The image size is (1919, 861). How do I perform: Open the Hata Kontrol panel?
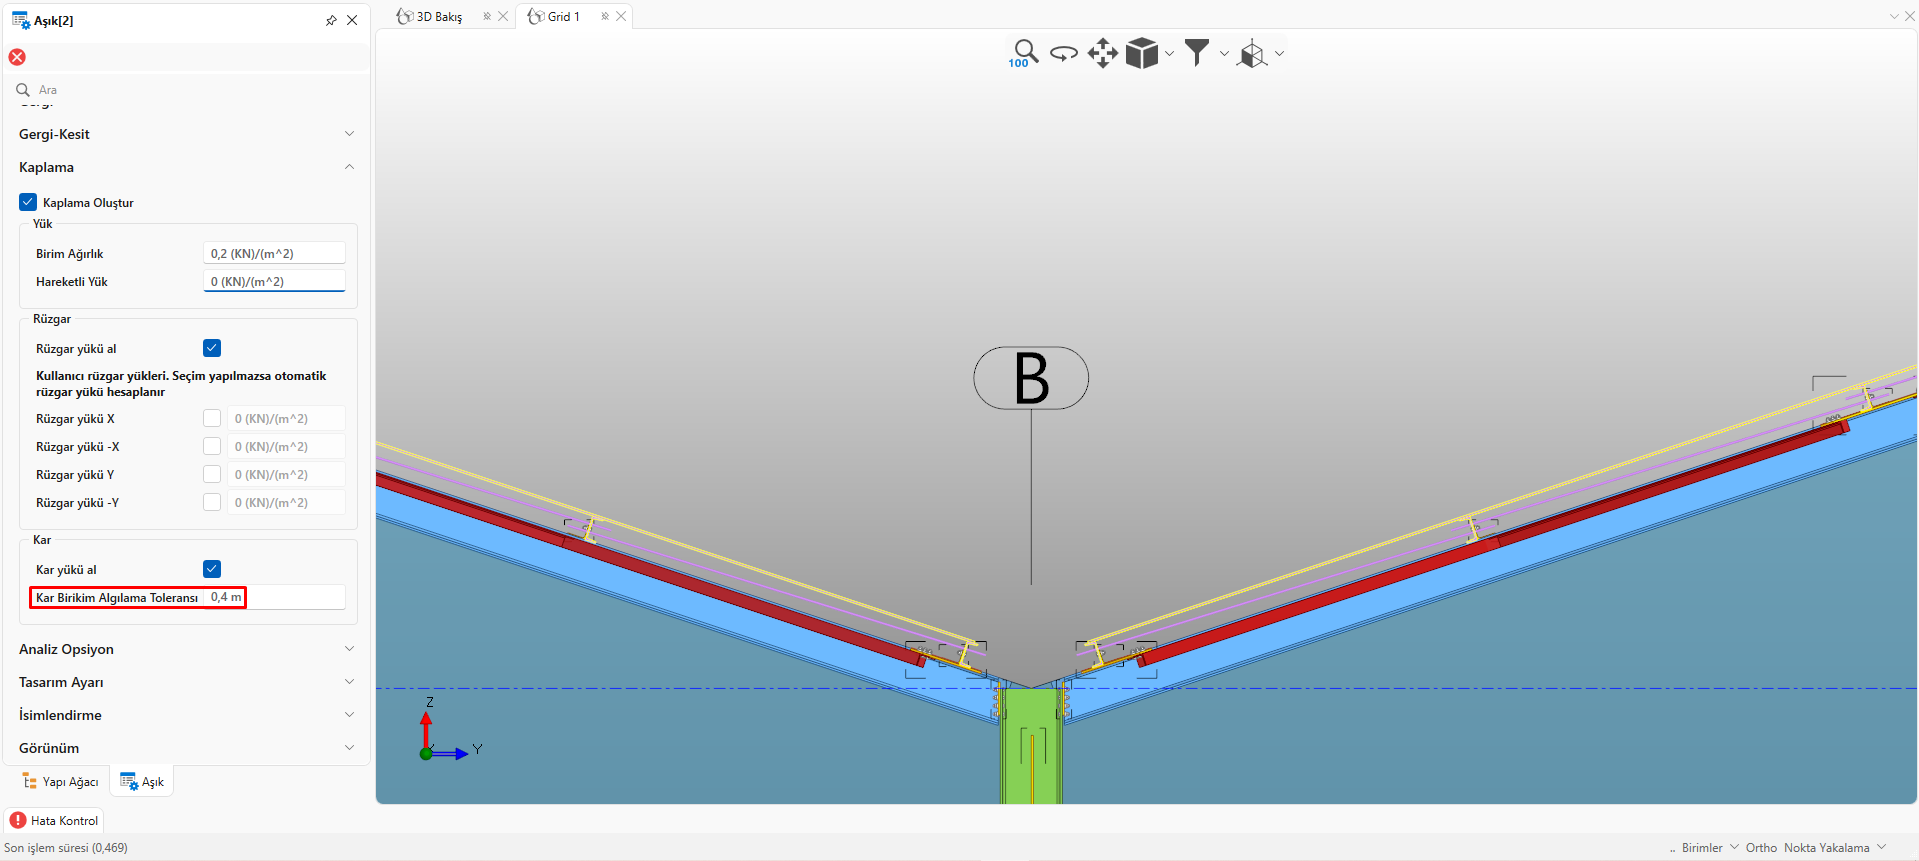pyautogui.click(x=55, y=821)
